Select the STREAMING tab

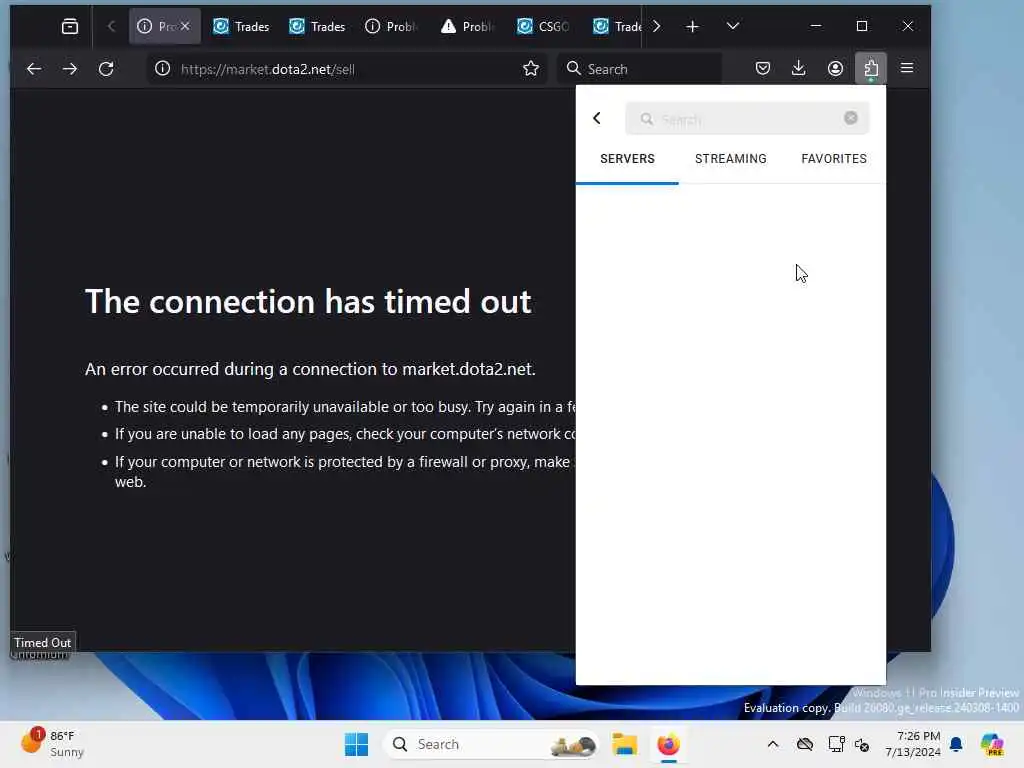point(730,159)
